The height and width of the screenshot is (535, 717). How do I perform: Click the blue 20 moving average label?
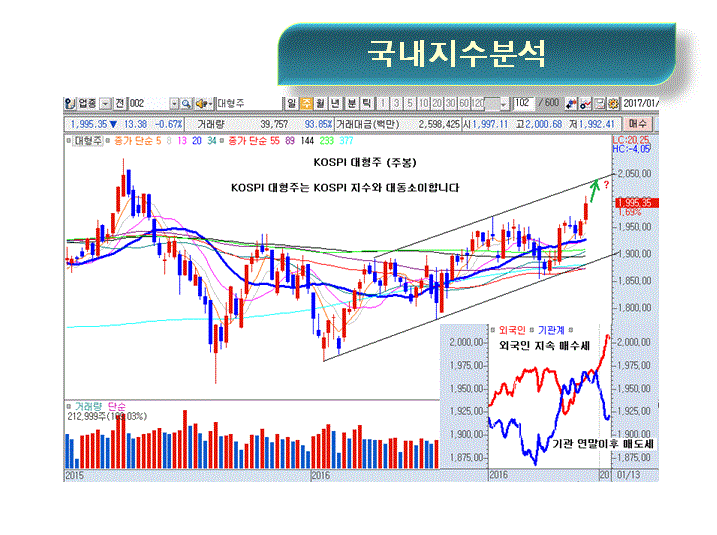coord(197,141)
